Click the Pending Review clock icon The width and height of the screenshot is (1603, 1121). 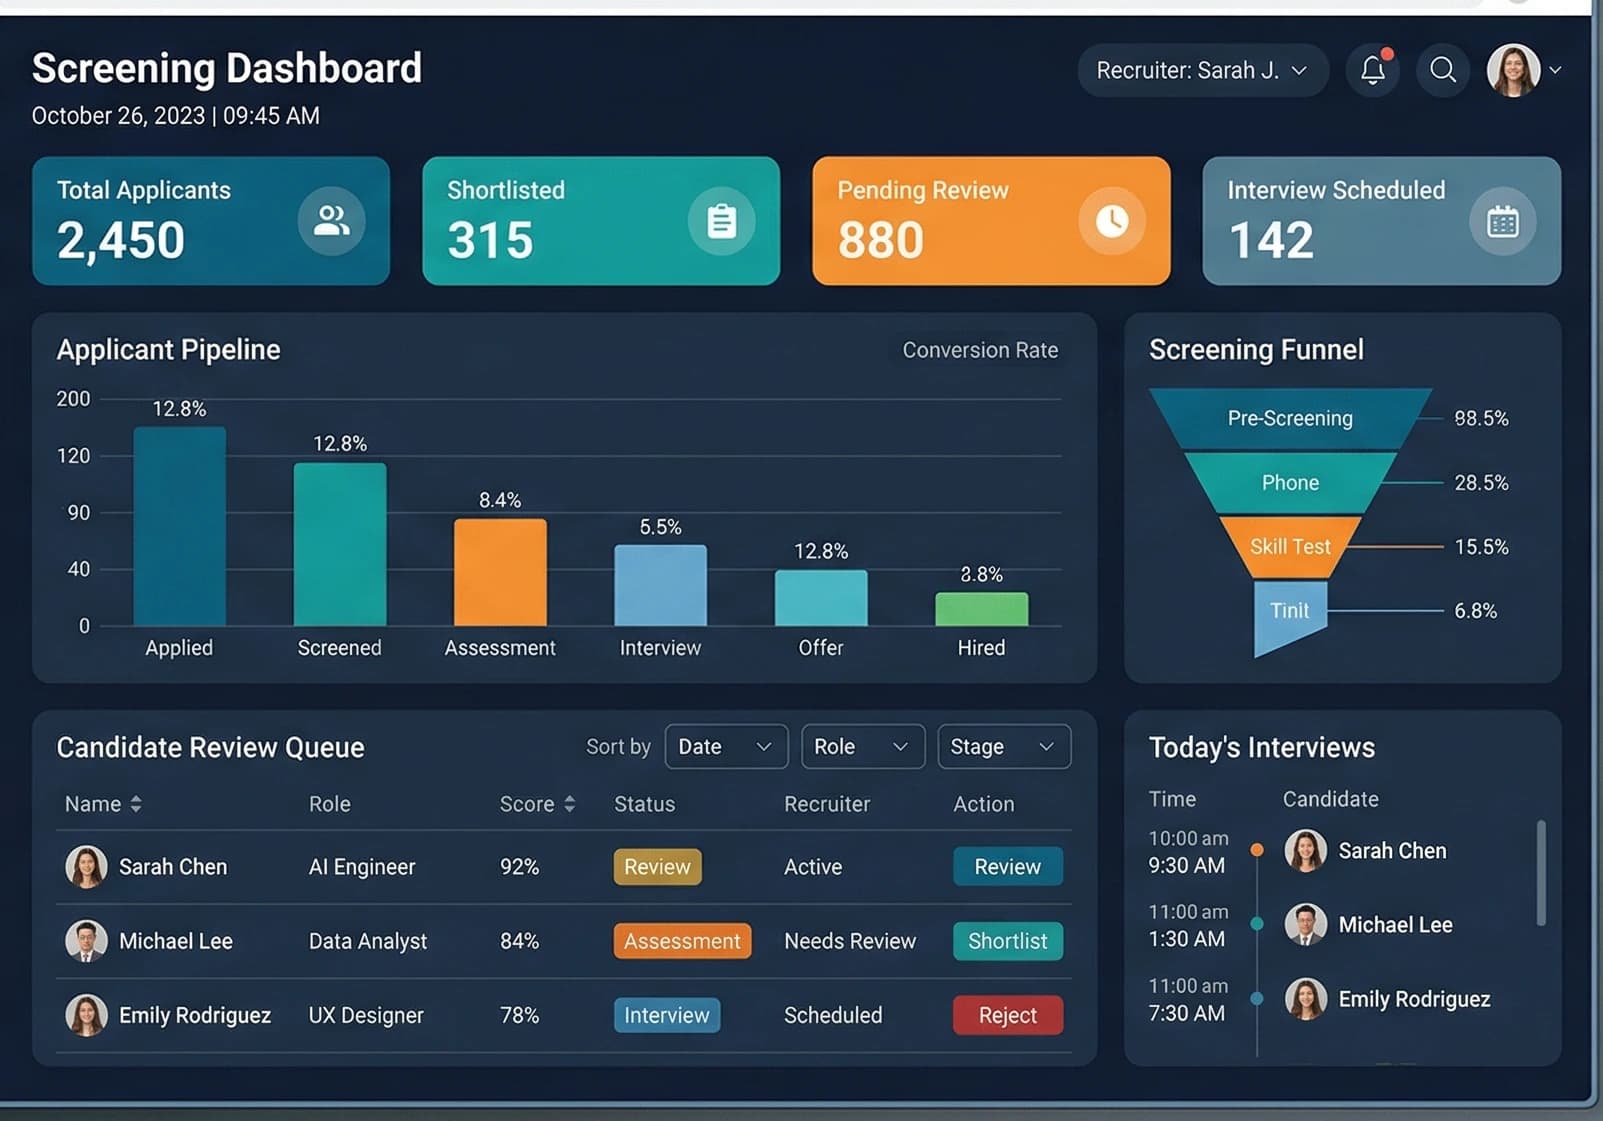click(x=1112, y=221)
